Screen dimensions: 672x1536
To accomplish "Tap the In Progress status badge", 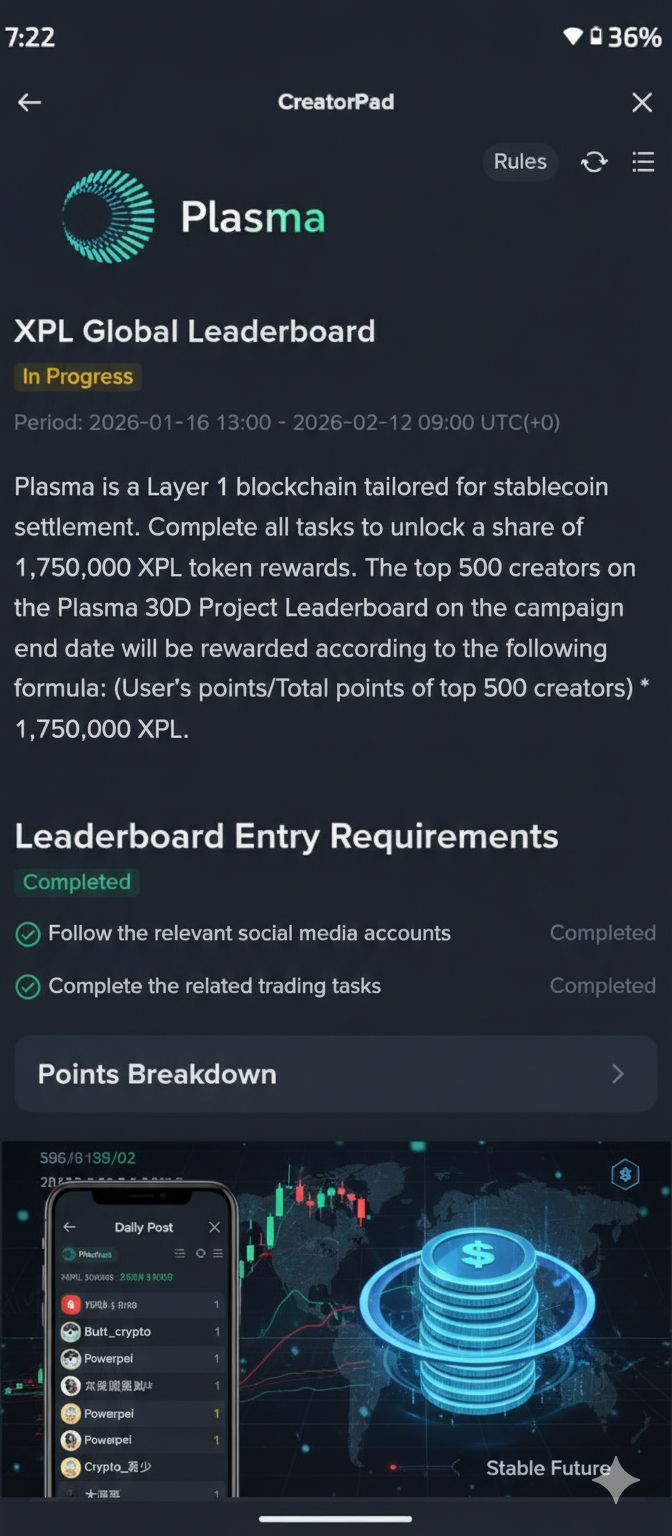I will point(78,377).
